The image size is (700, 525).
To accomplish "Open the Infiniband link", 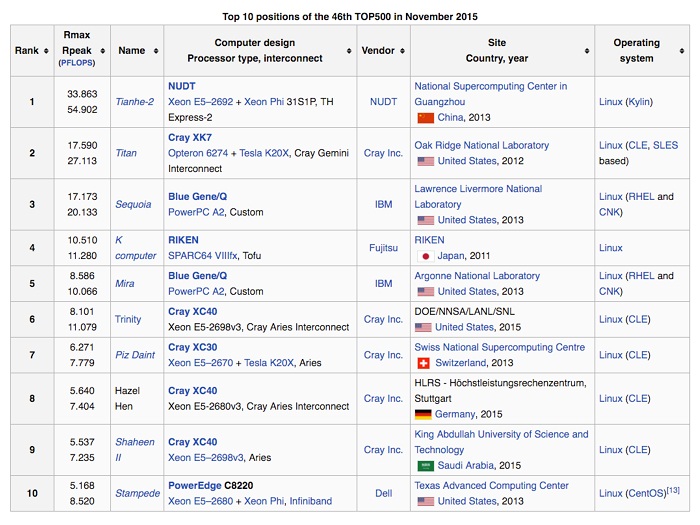I will (x=310, y=501).
